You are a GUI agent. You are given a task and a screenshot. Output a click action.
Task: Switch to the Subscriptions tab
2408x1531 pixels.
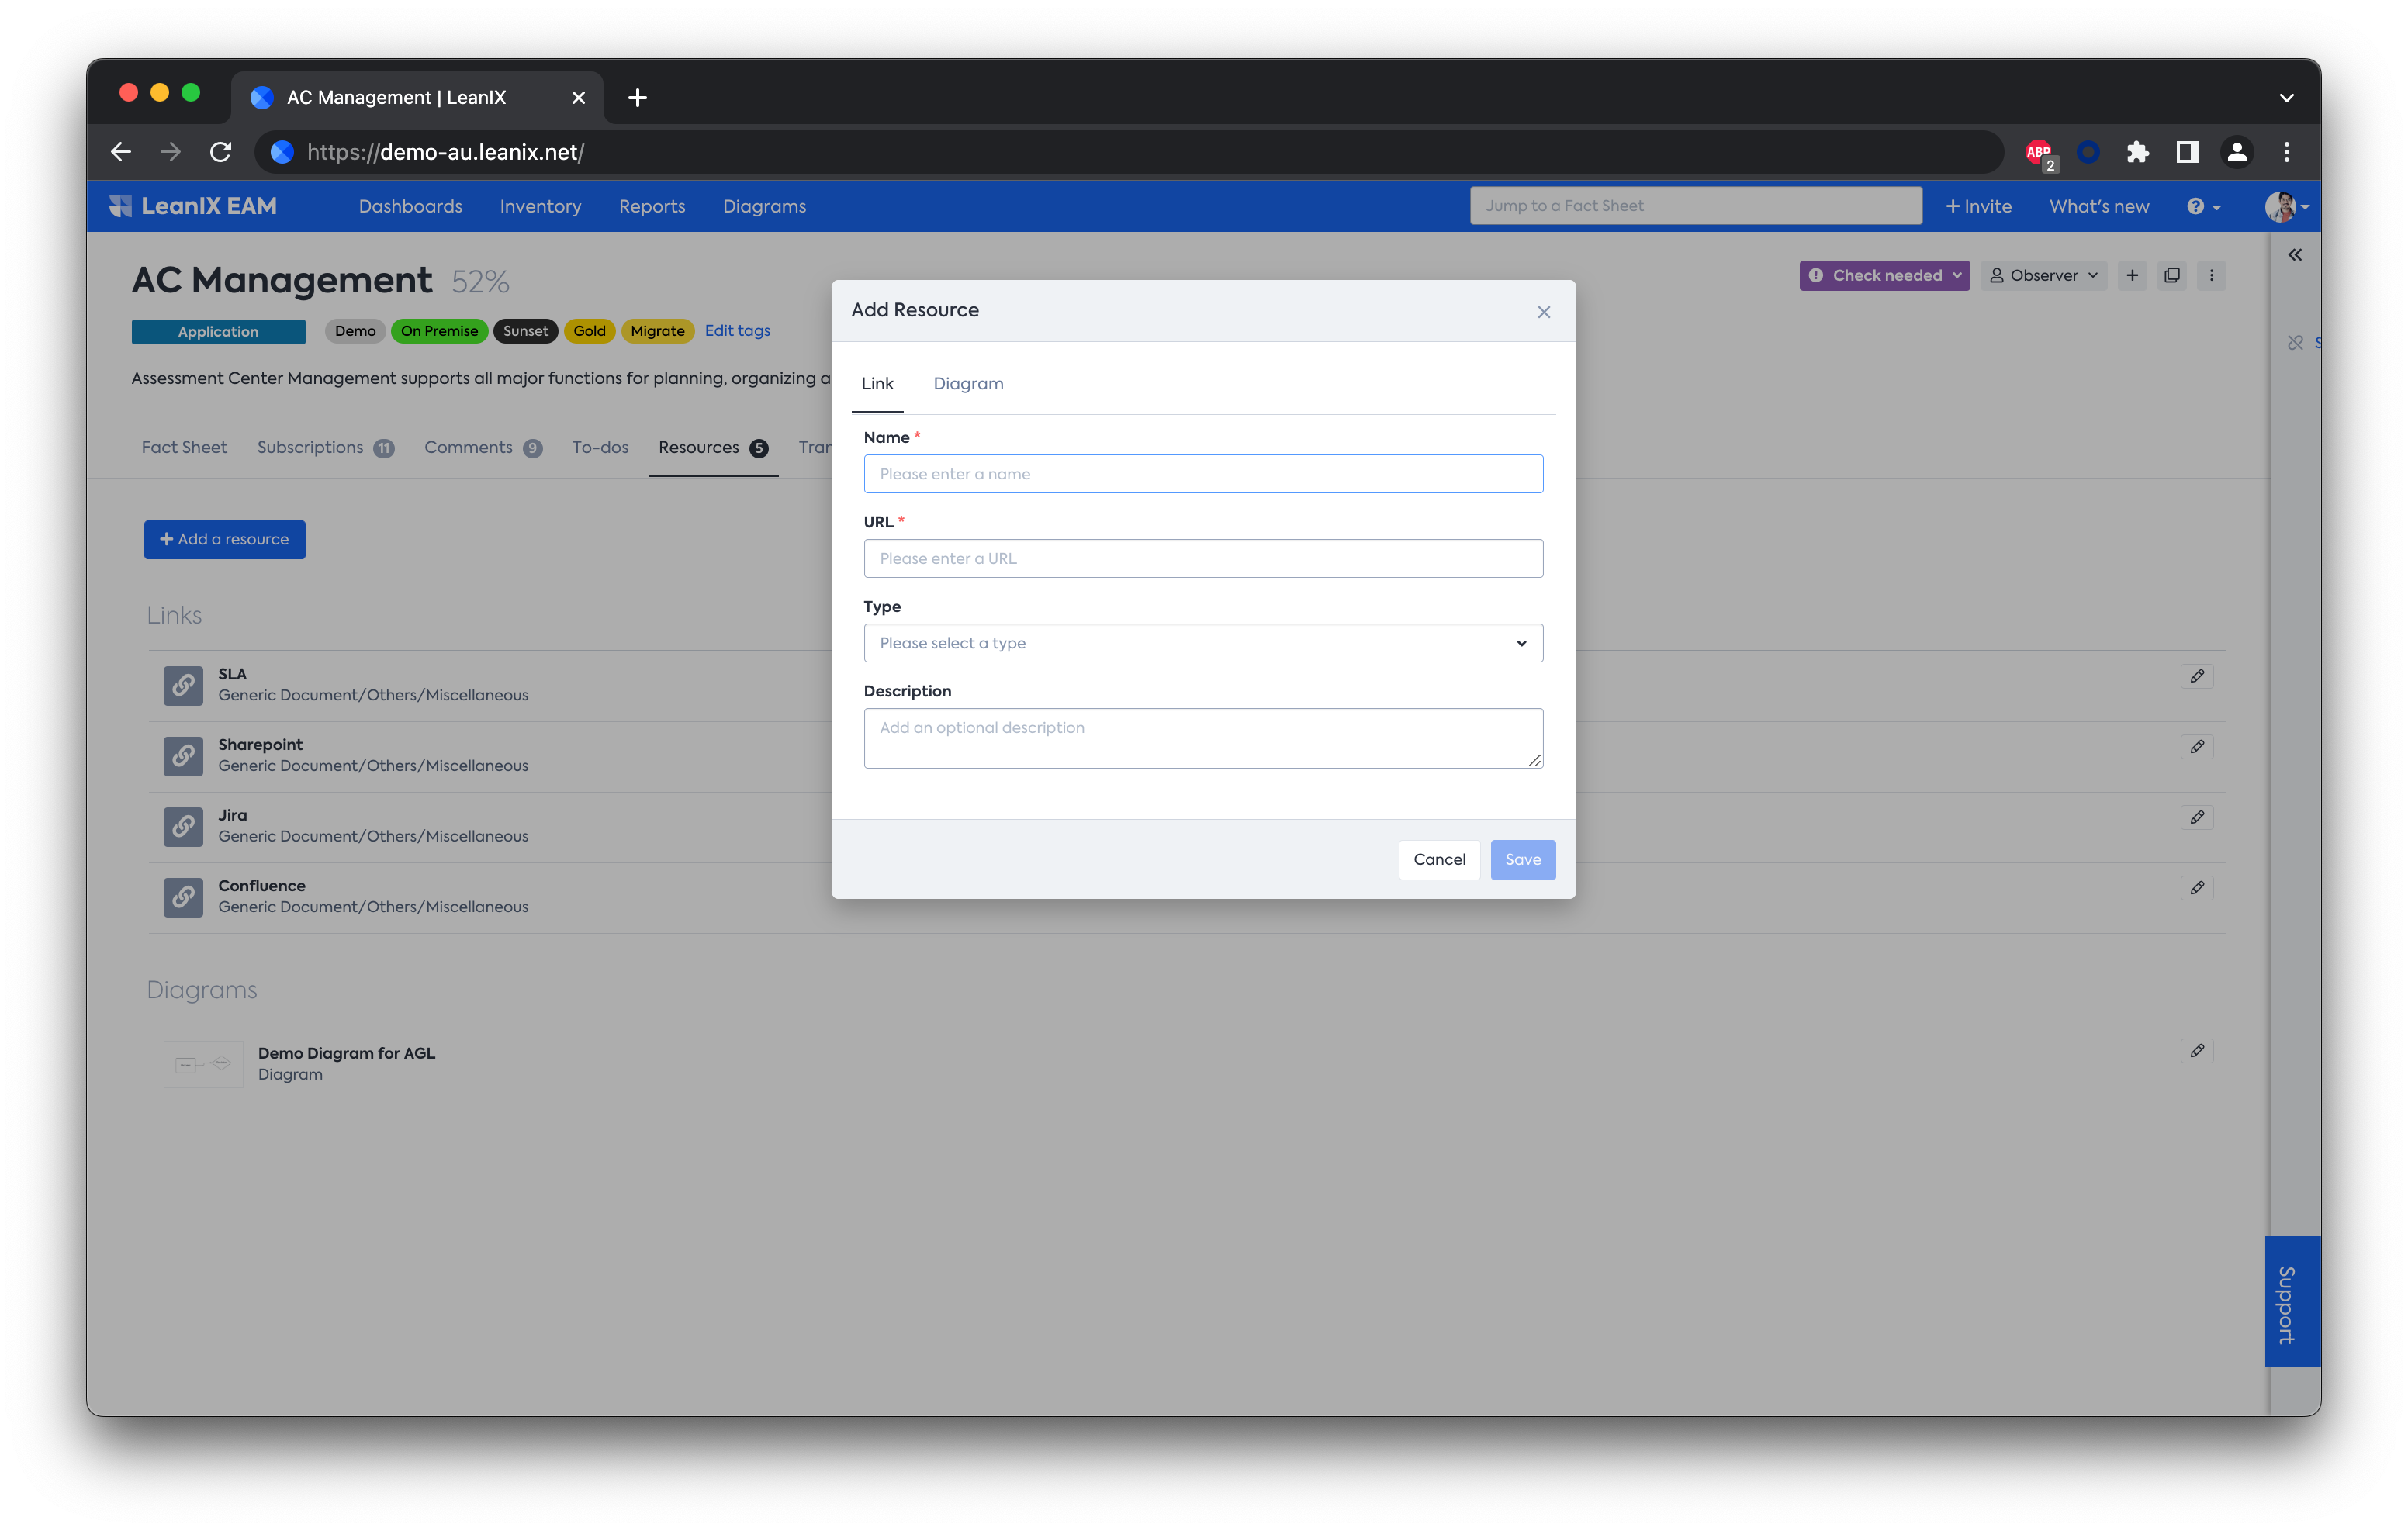[x=325, y=447]
